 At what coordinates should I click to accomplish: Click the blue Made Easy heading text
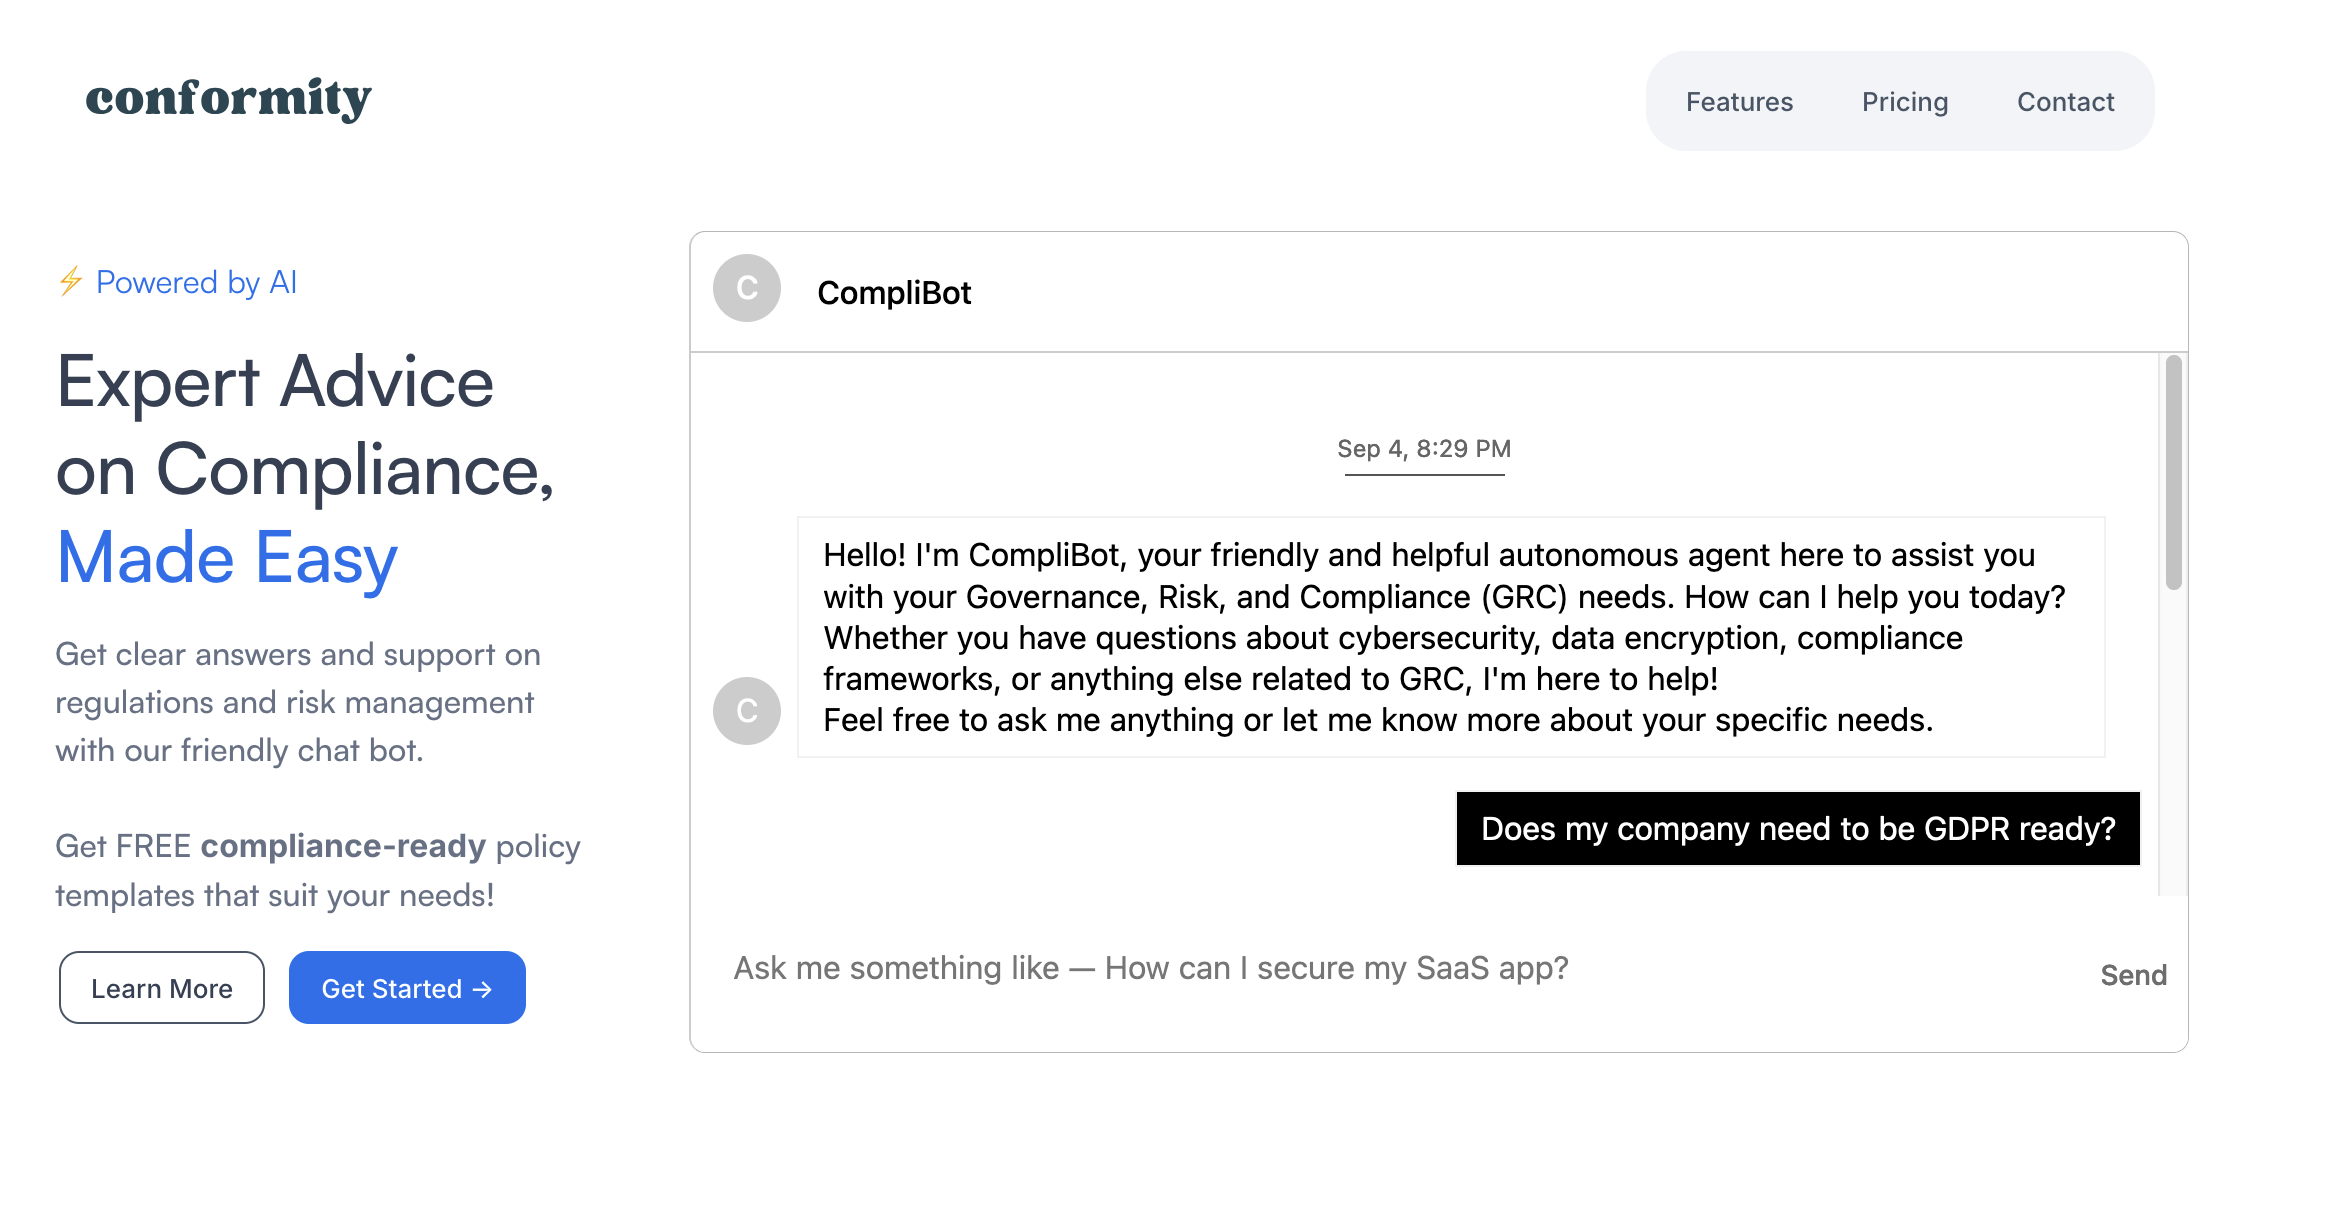coord(228,558)
